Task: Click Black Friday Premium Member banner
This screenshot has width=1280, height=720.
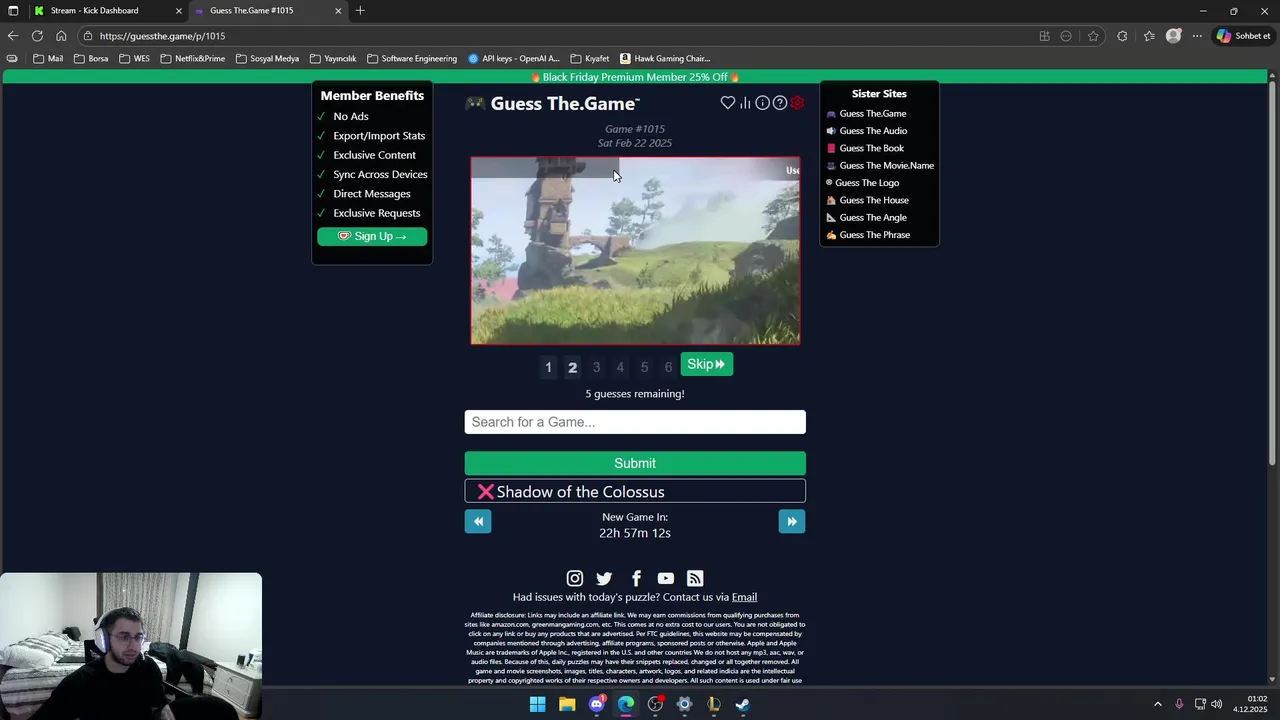Action: pos(635,77)
